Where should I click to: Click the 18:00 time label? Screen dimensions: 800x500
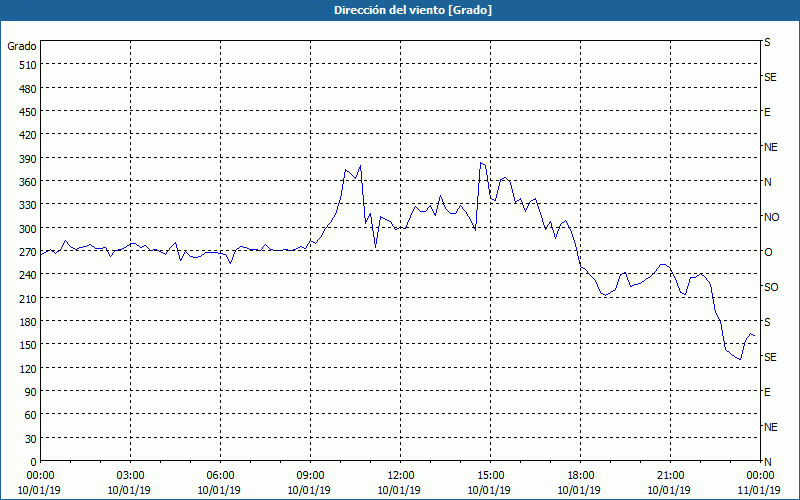[x=580, y=476]
